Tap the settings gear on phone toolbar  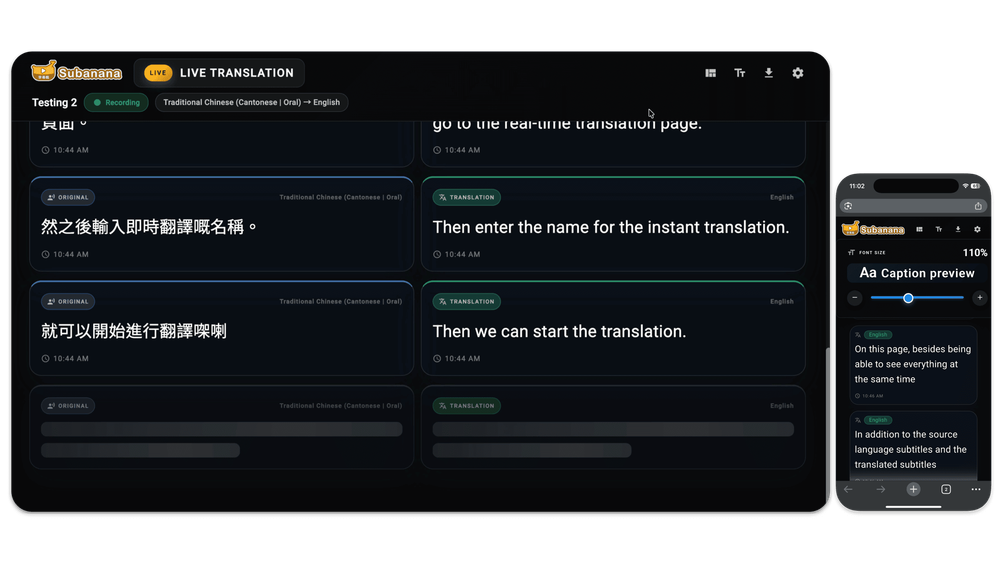[977, 229]
